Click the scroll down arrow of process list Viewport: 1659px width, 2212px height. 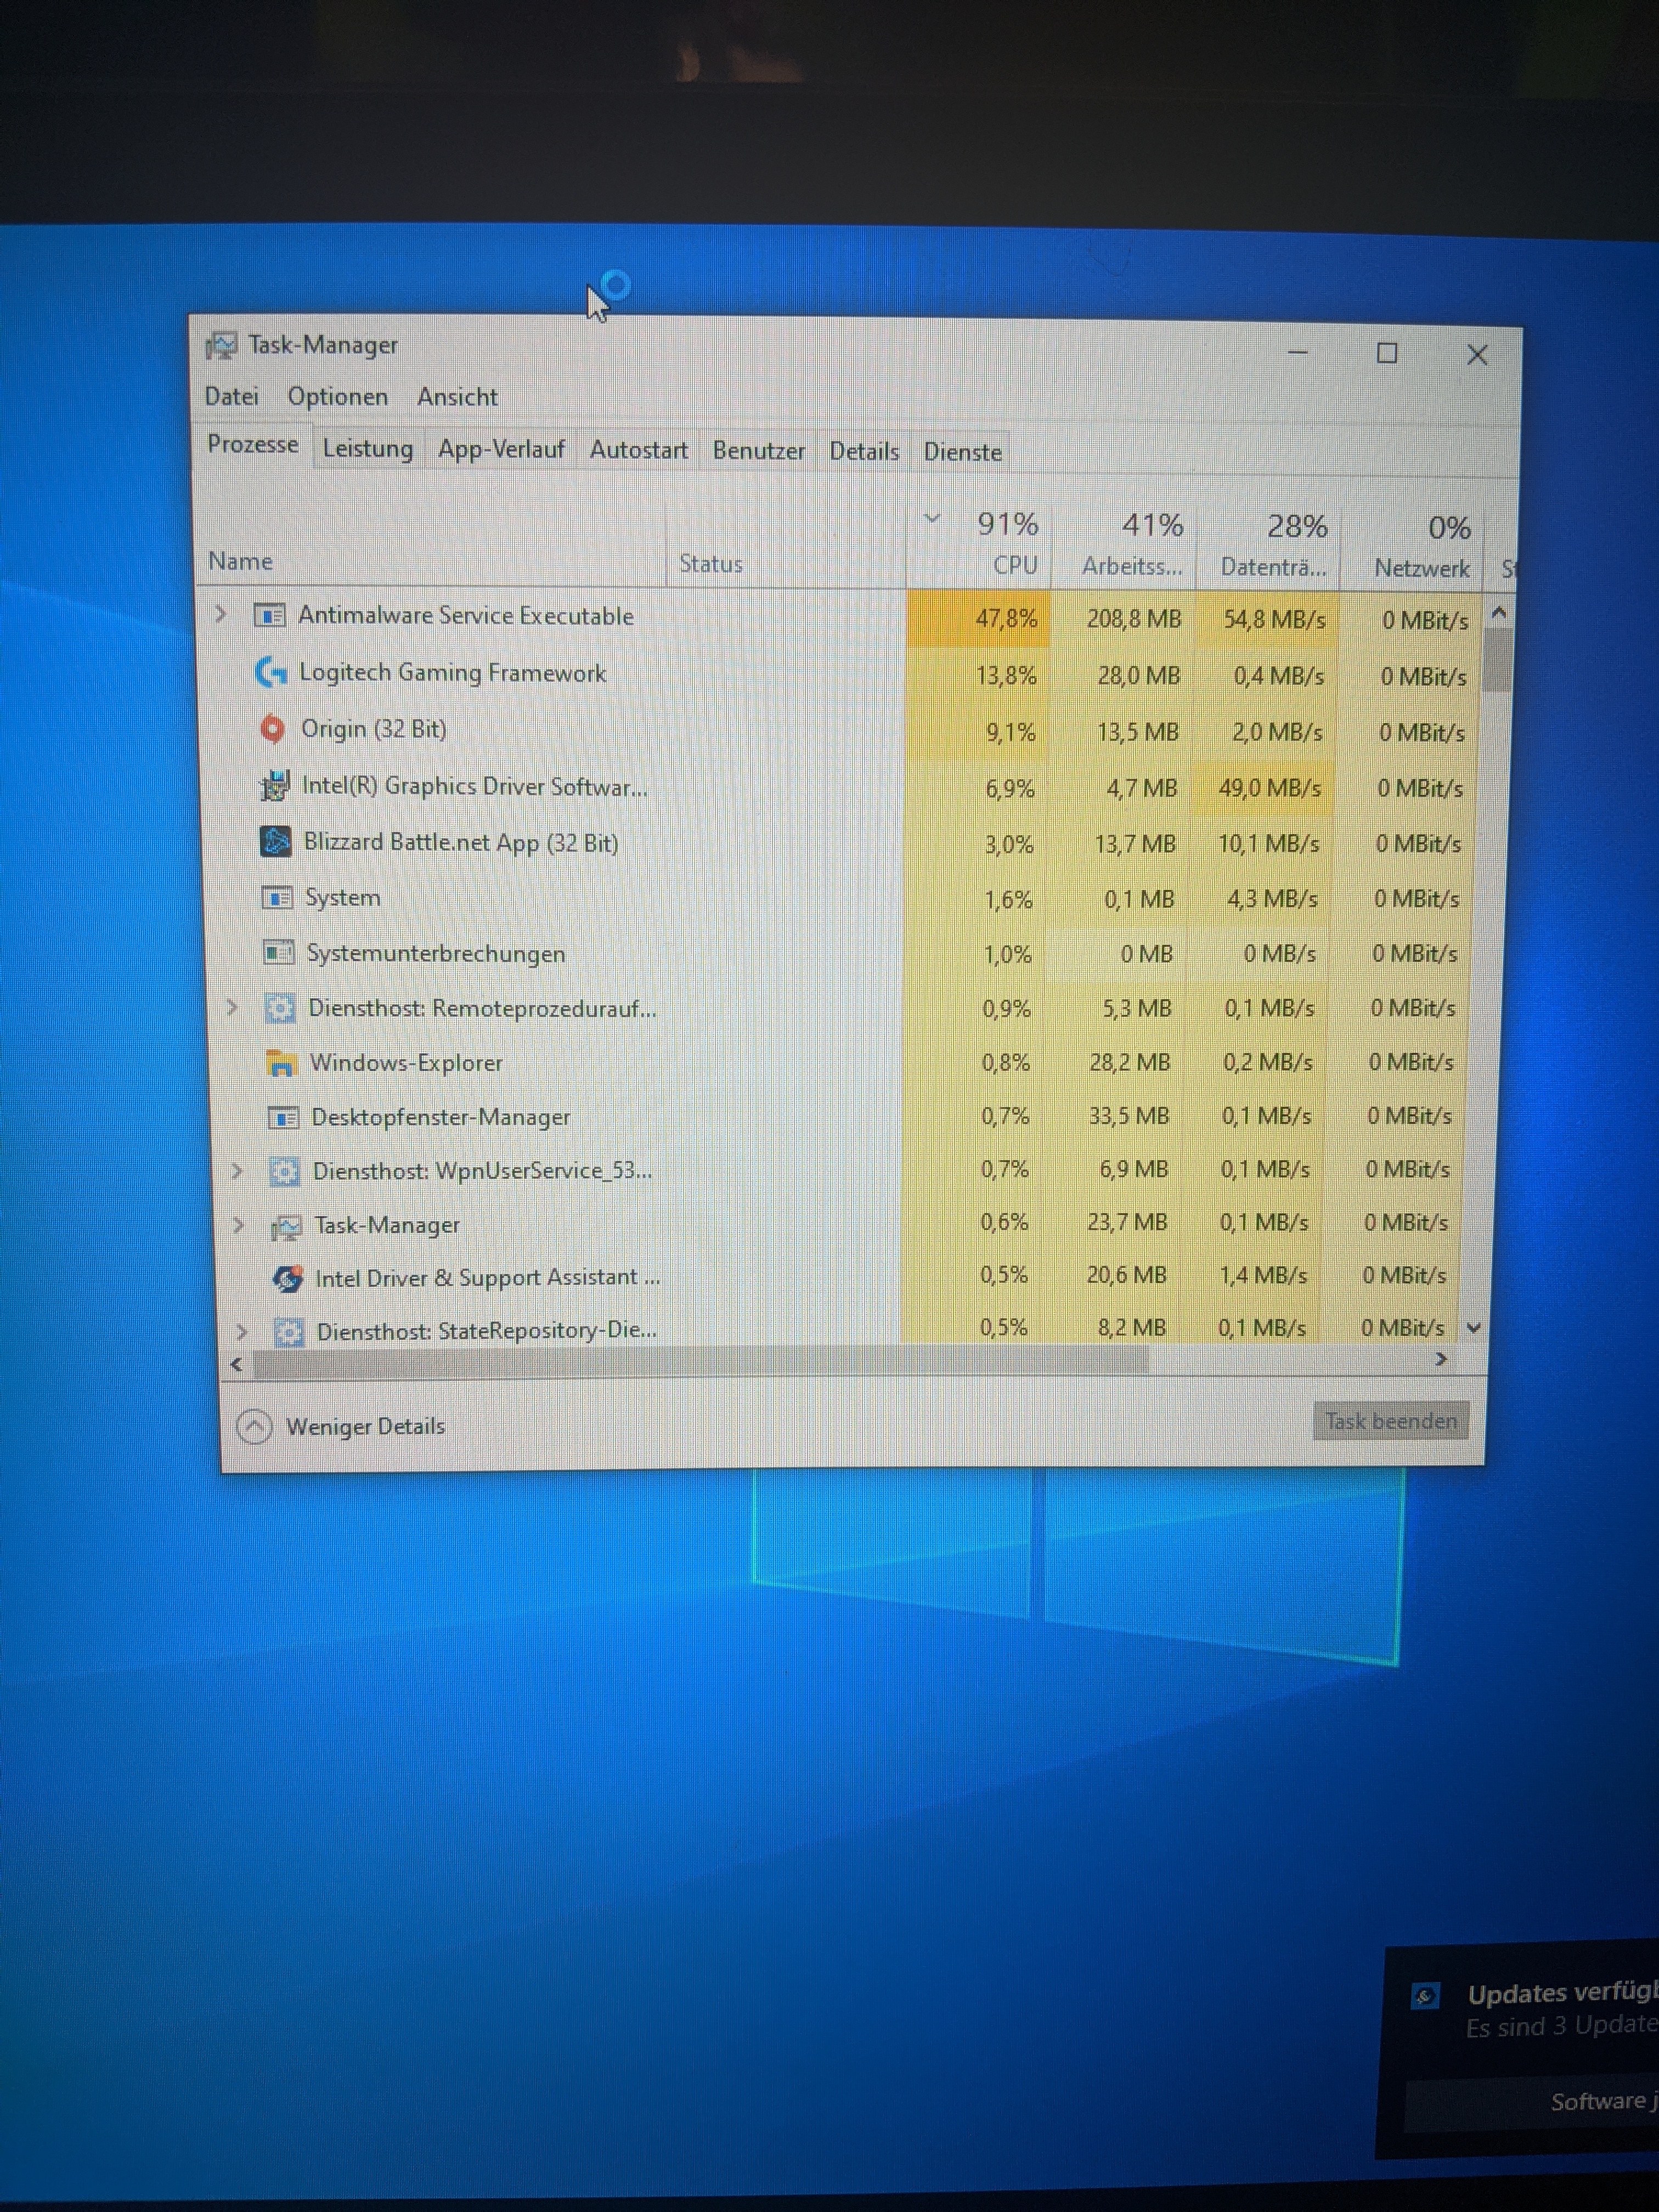pos(1473,1328)
